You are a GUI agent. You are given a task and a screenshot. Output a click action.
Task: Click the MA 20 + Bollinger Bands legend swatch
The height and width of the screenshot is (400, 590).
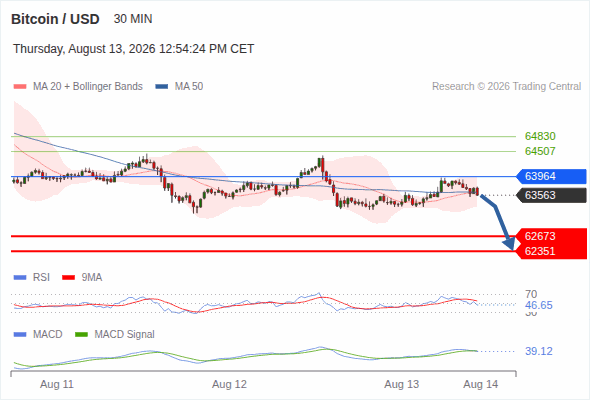point(20,87)
